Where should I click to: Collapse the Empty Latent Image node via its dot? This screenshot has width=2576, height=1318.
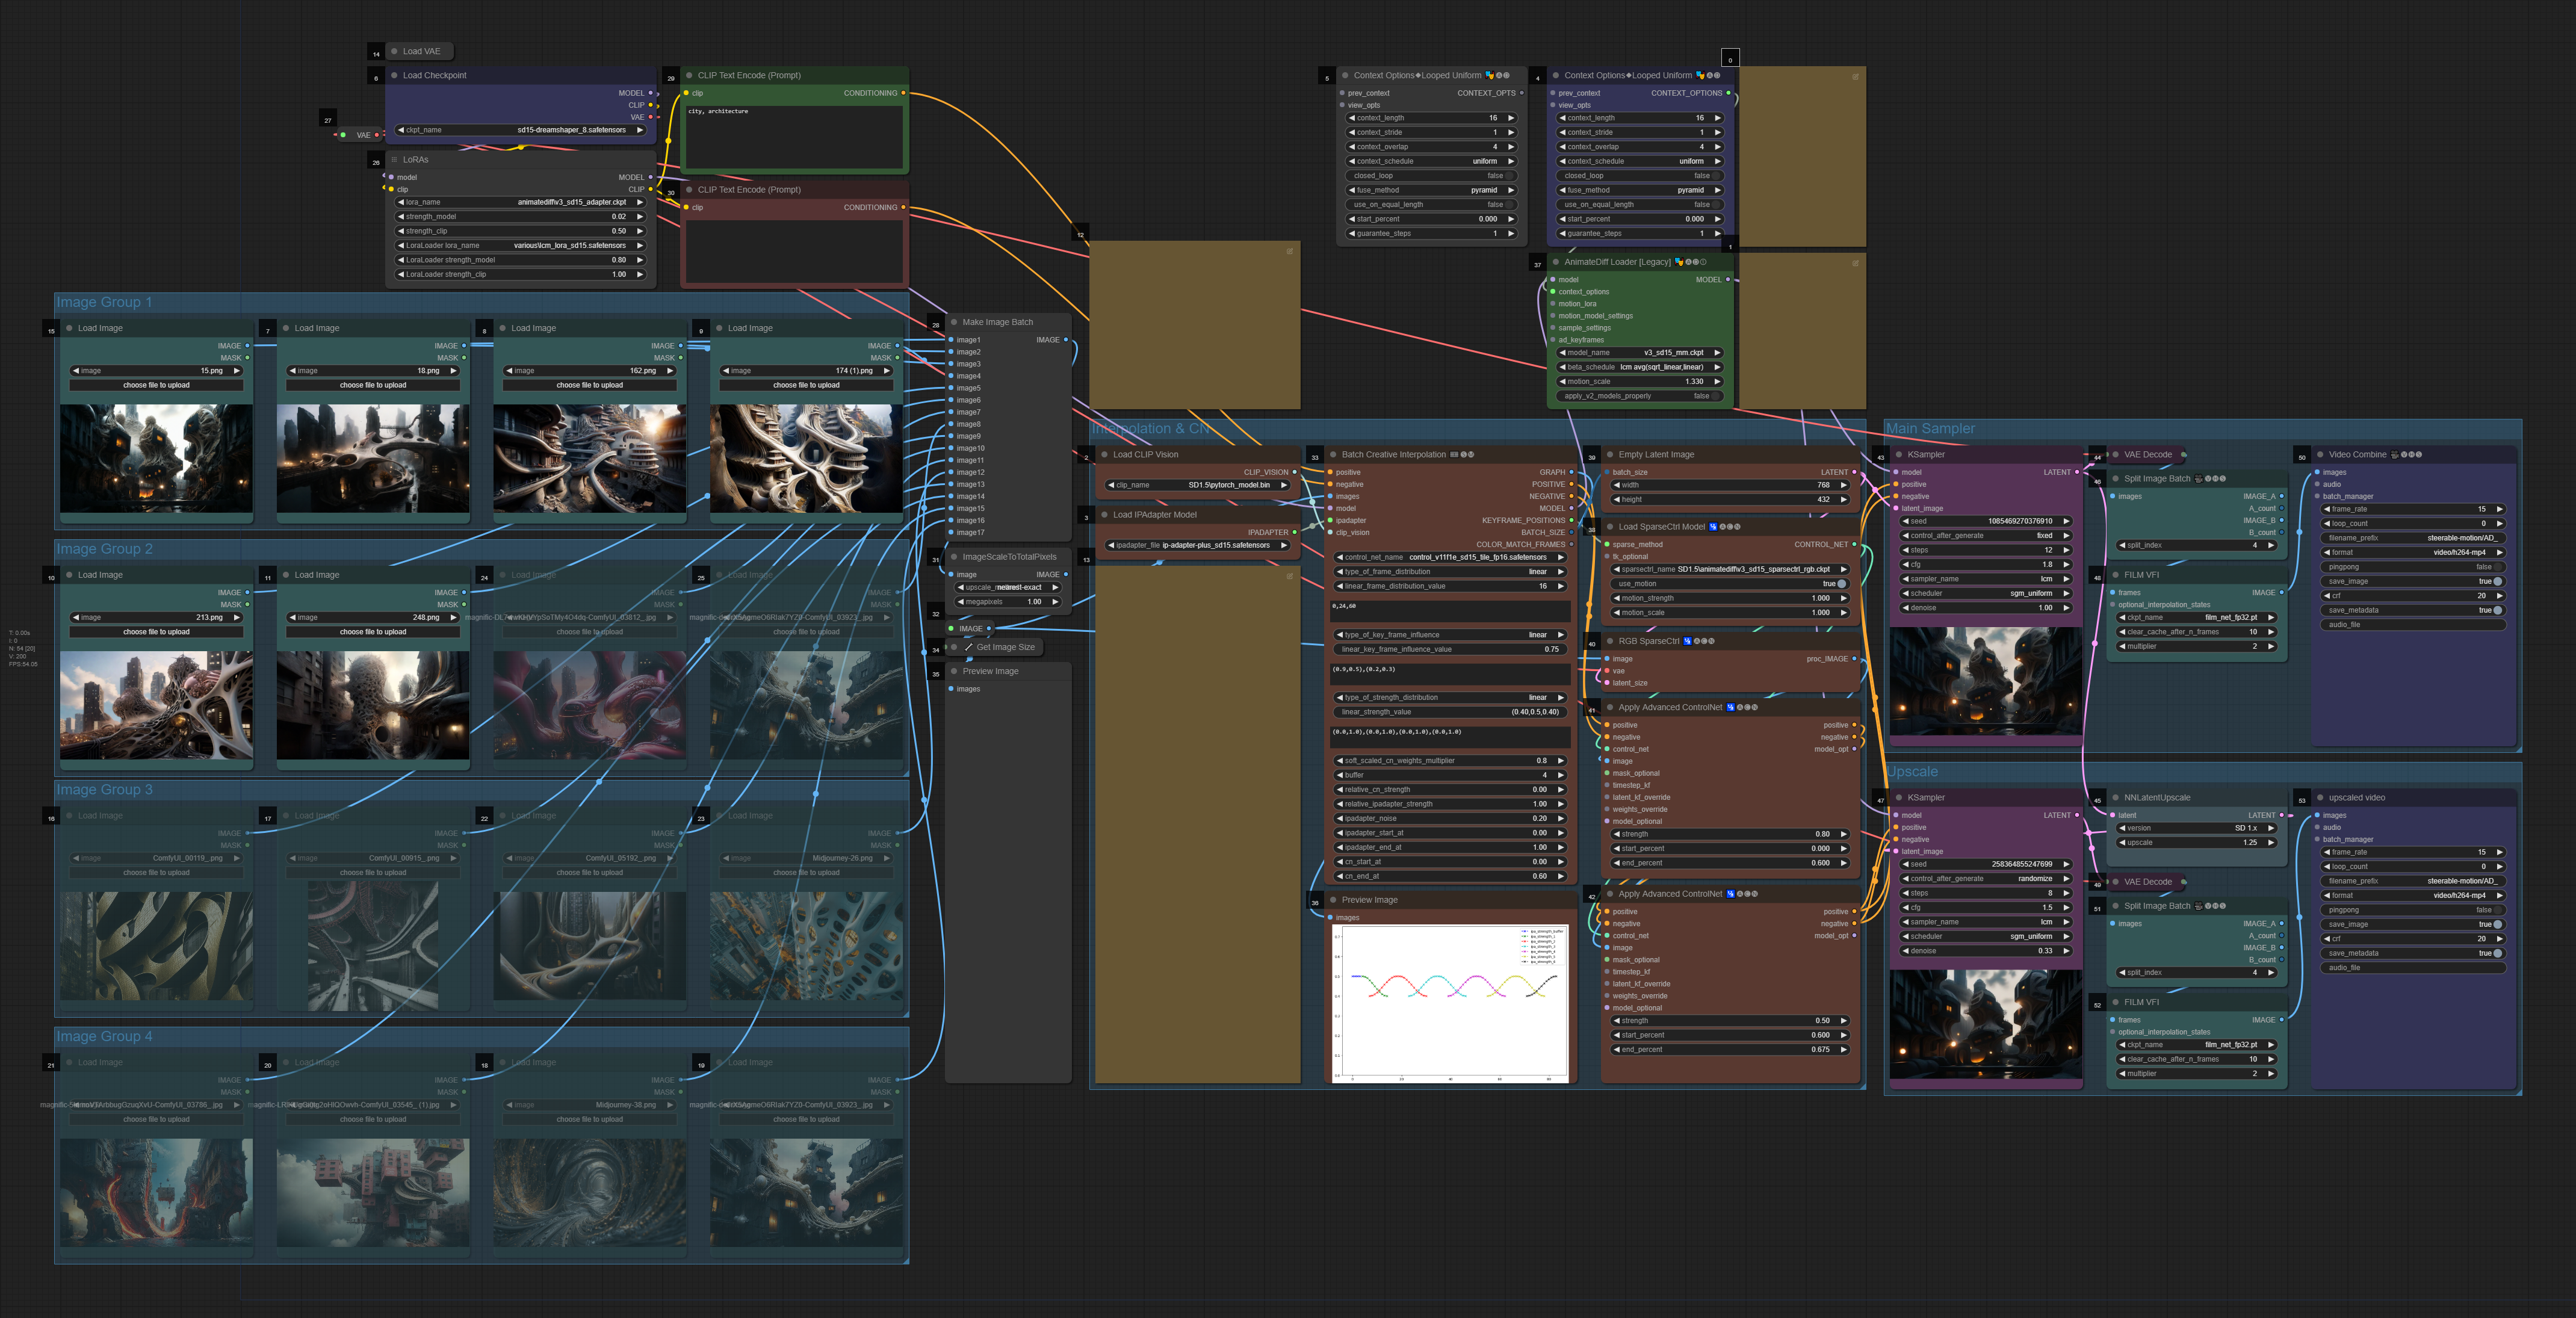(x=1610, y=454)
